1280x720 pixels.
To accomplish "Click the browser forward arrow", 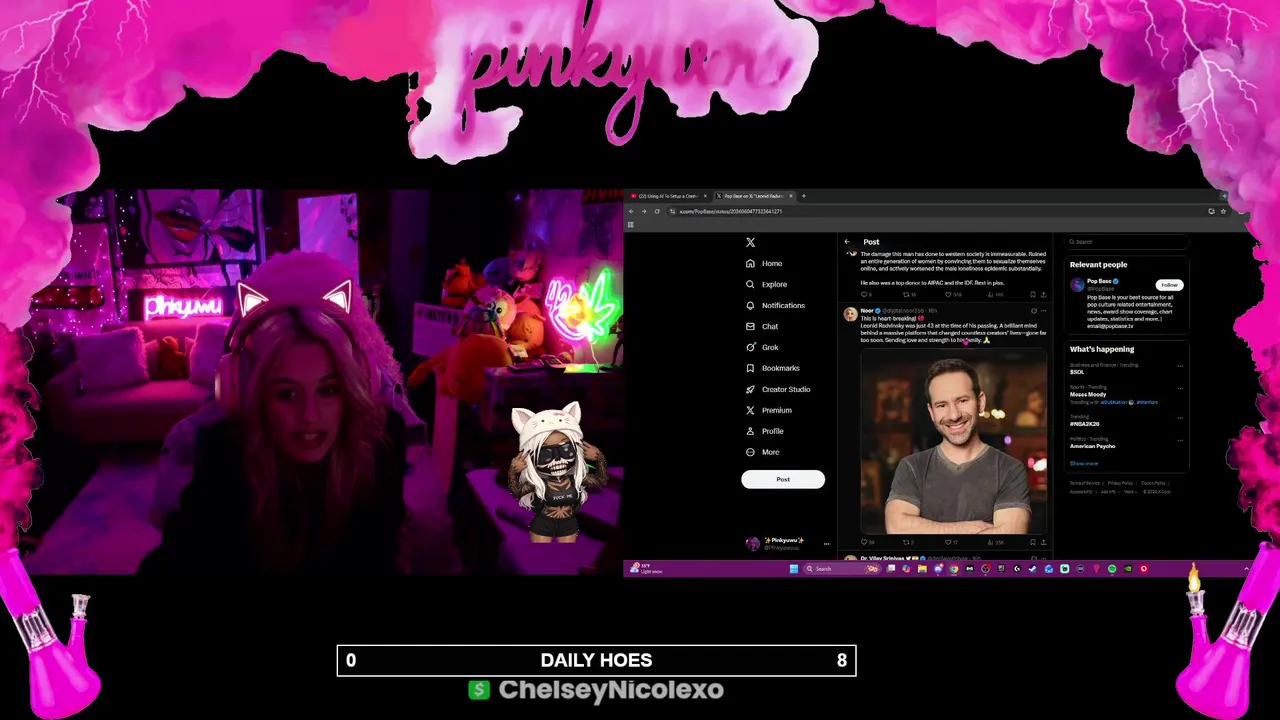I will click(644, 211).
